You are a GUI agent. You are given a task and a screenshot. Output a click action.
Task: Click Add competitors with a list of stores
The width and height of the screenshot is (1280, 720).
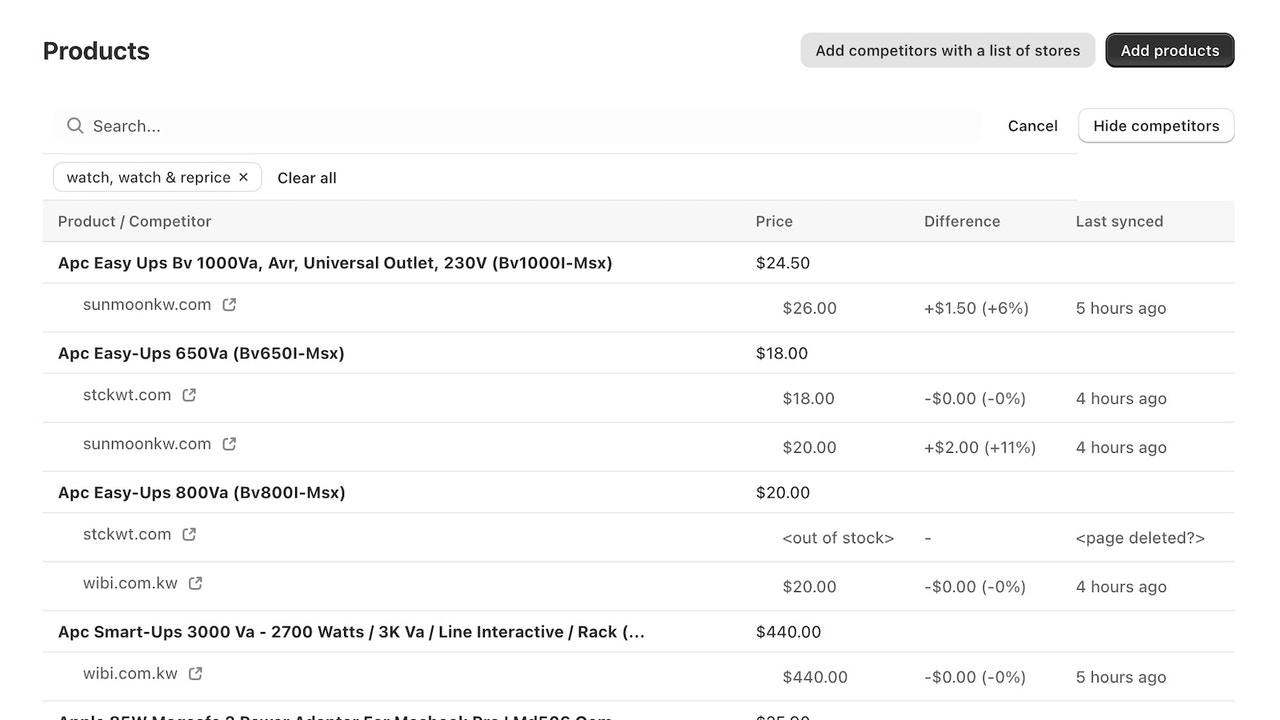coord(948,51)
